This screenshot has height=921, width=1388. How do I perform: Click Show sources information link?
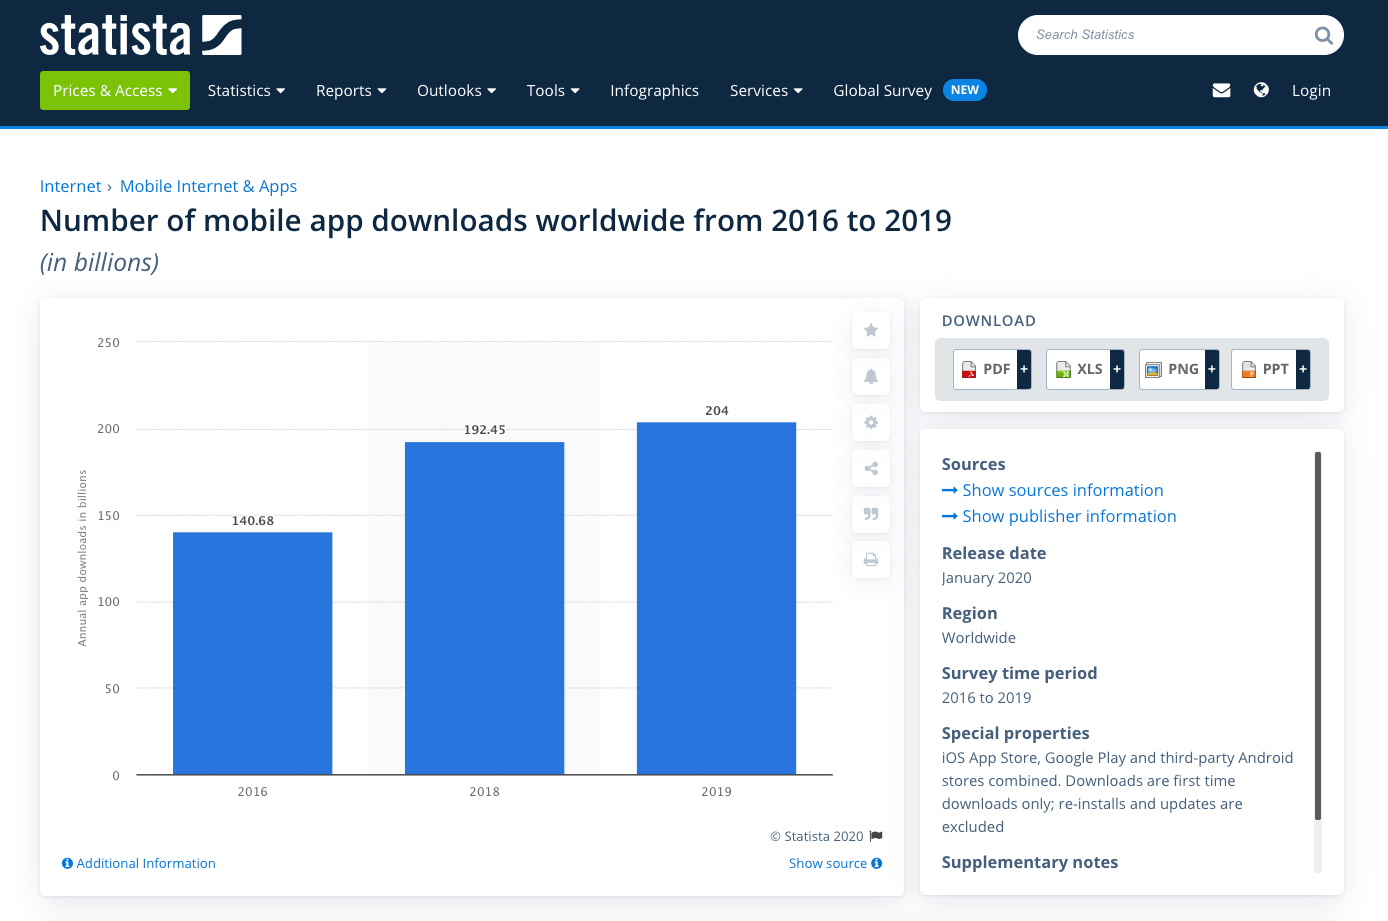pyautogui.click(x=1062, y=490)
